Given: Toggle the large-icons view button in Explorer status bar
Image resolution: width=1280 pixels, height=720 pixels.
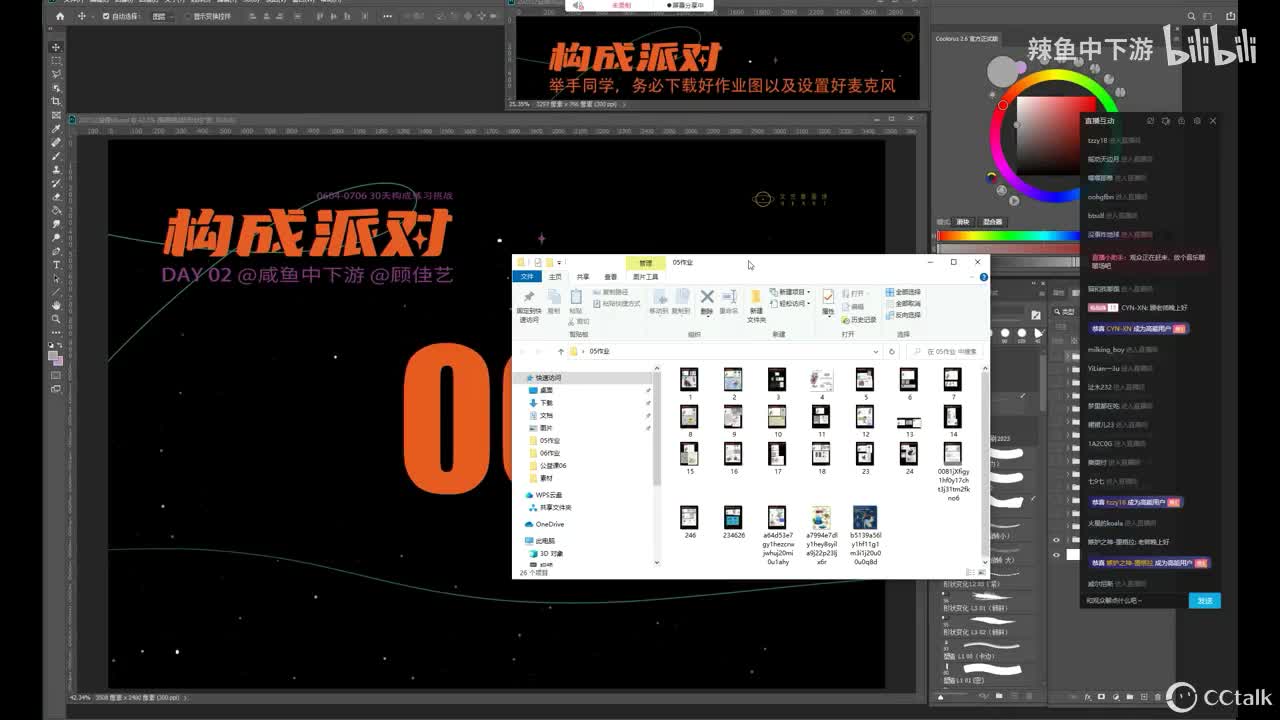Looking at the screenshot, I should (x=981, y=573).
